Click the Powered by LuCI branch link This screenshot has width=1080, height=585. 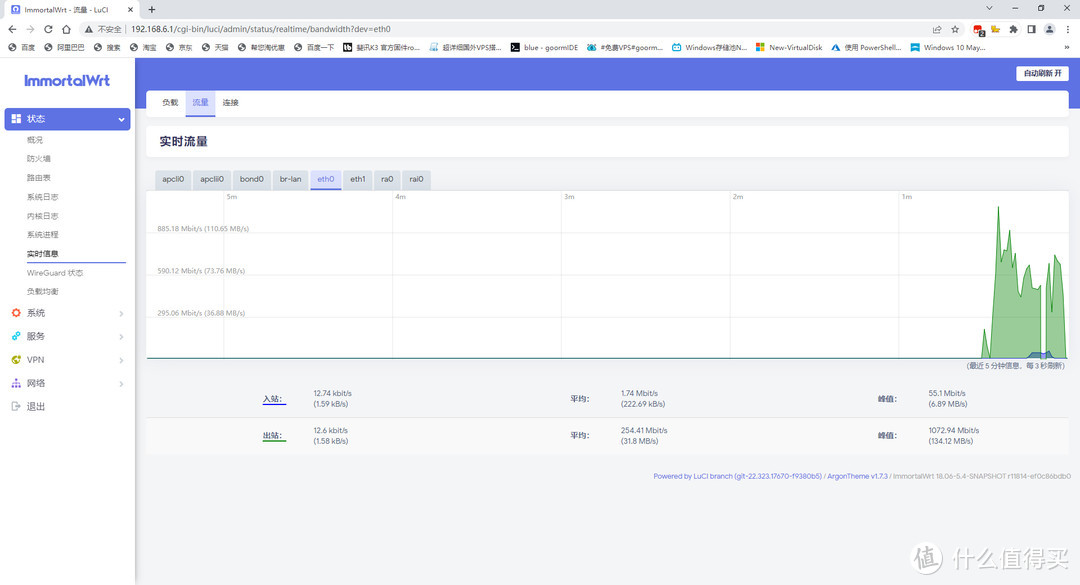point(737,476)
